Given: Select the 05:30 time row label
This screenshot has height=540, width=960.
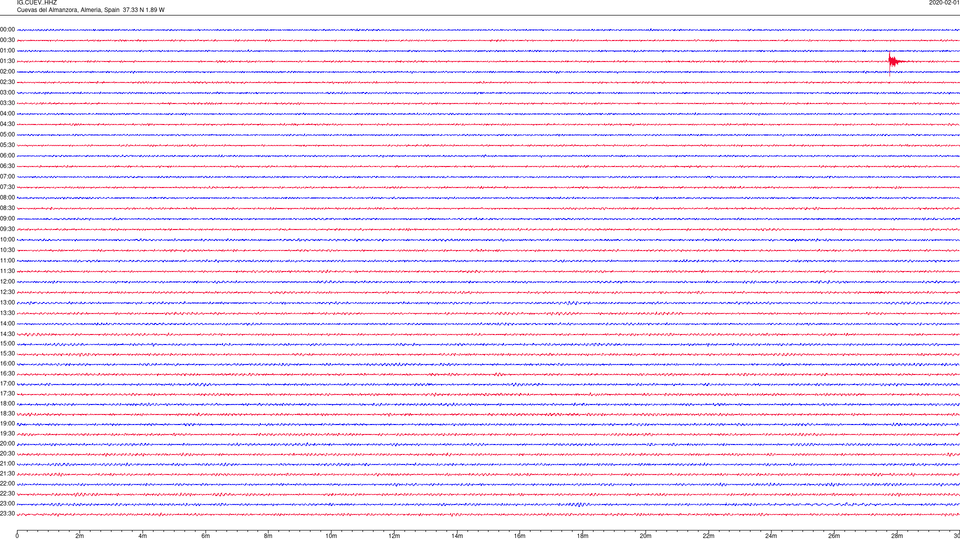Looking at the screenshot, I should [x=7, y=145].
